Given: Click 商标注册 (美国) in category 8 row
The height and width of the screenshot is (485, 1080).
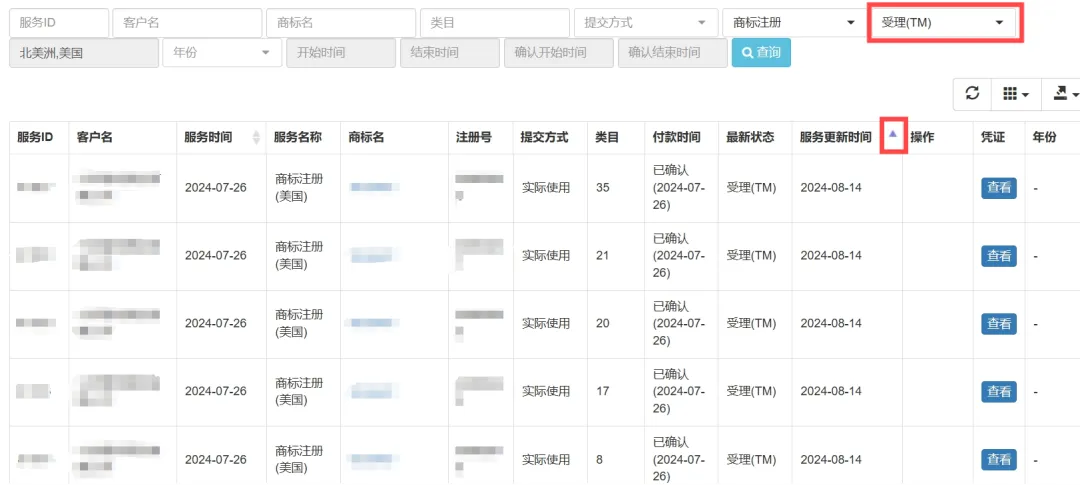Looking at the screenshot, I should coord(299,459).
